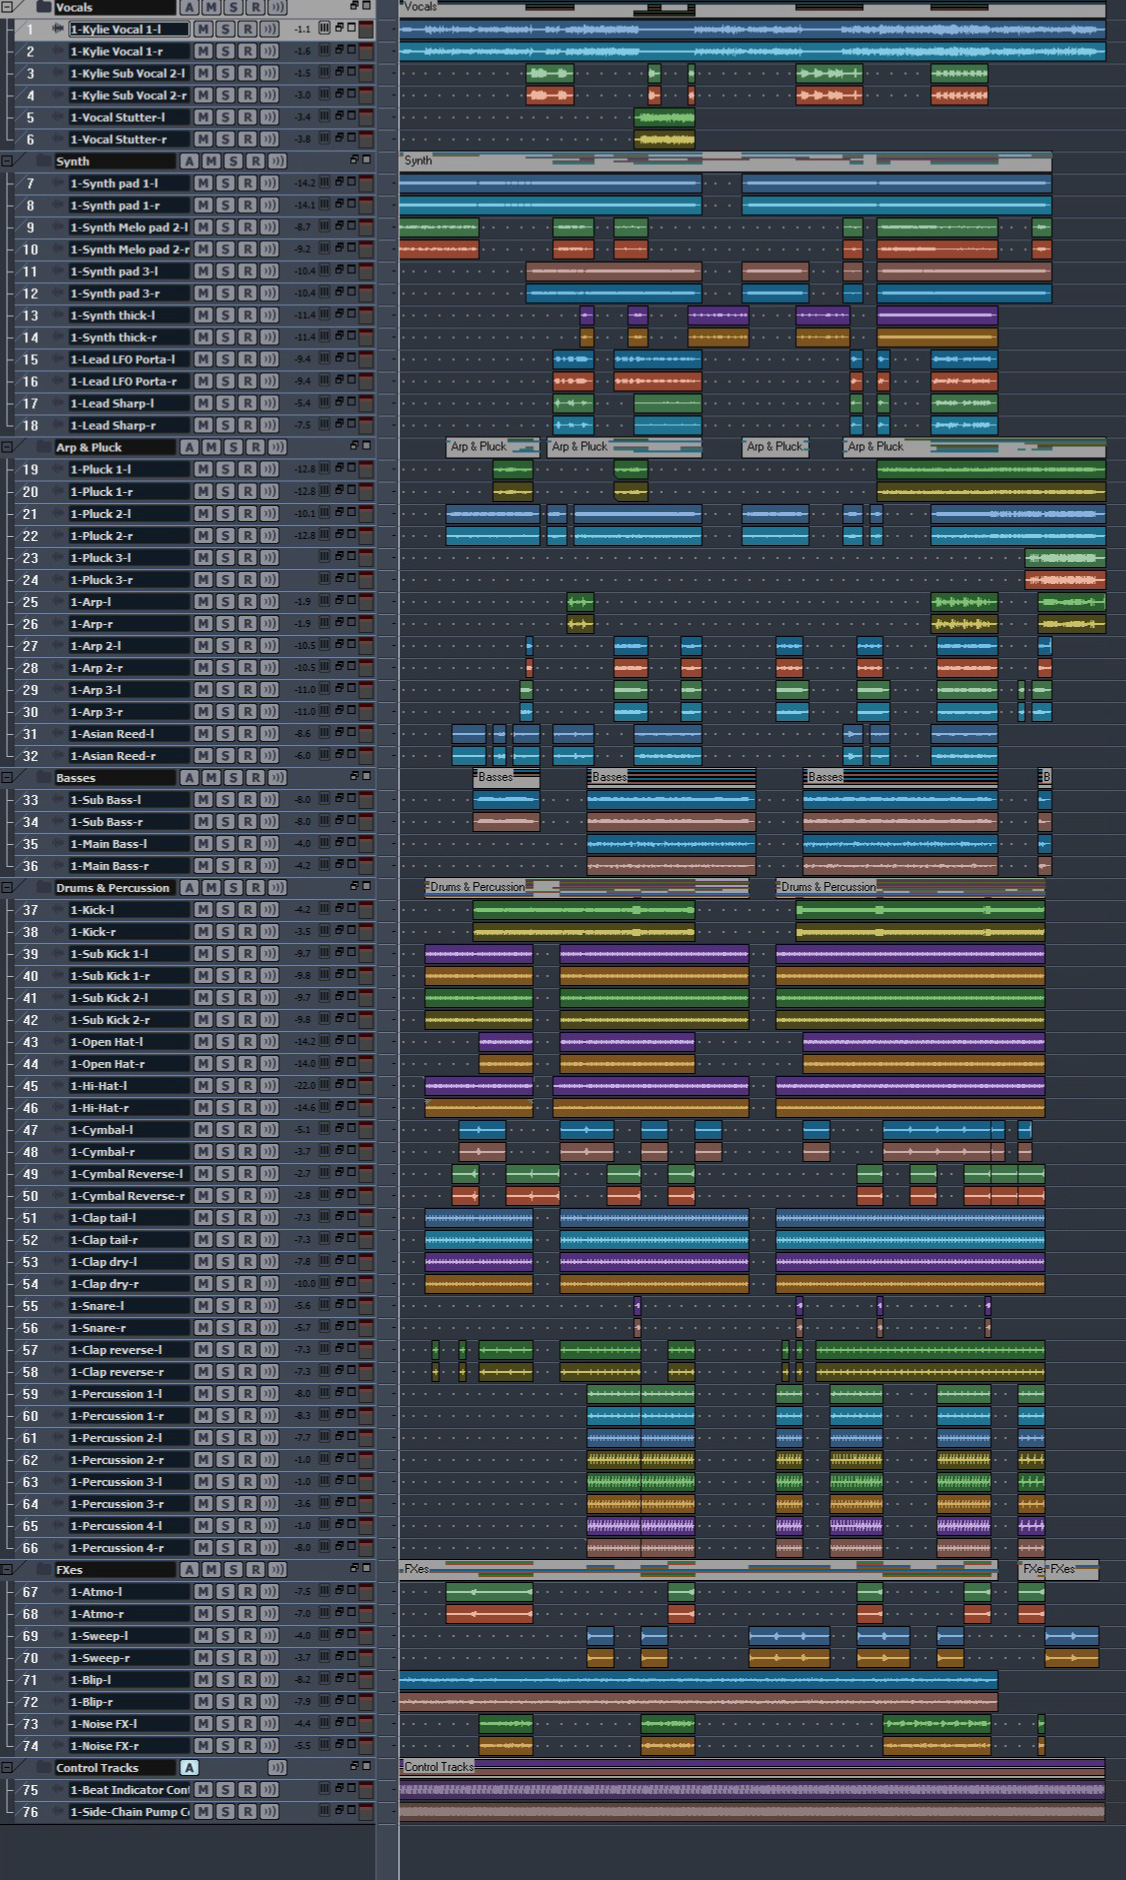Image resolution: width=1126 pixels, height=1880 pixels.
Task: Maximize track 13 Synth thick-l
Action: click(x=351, y=313)
